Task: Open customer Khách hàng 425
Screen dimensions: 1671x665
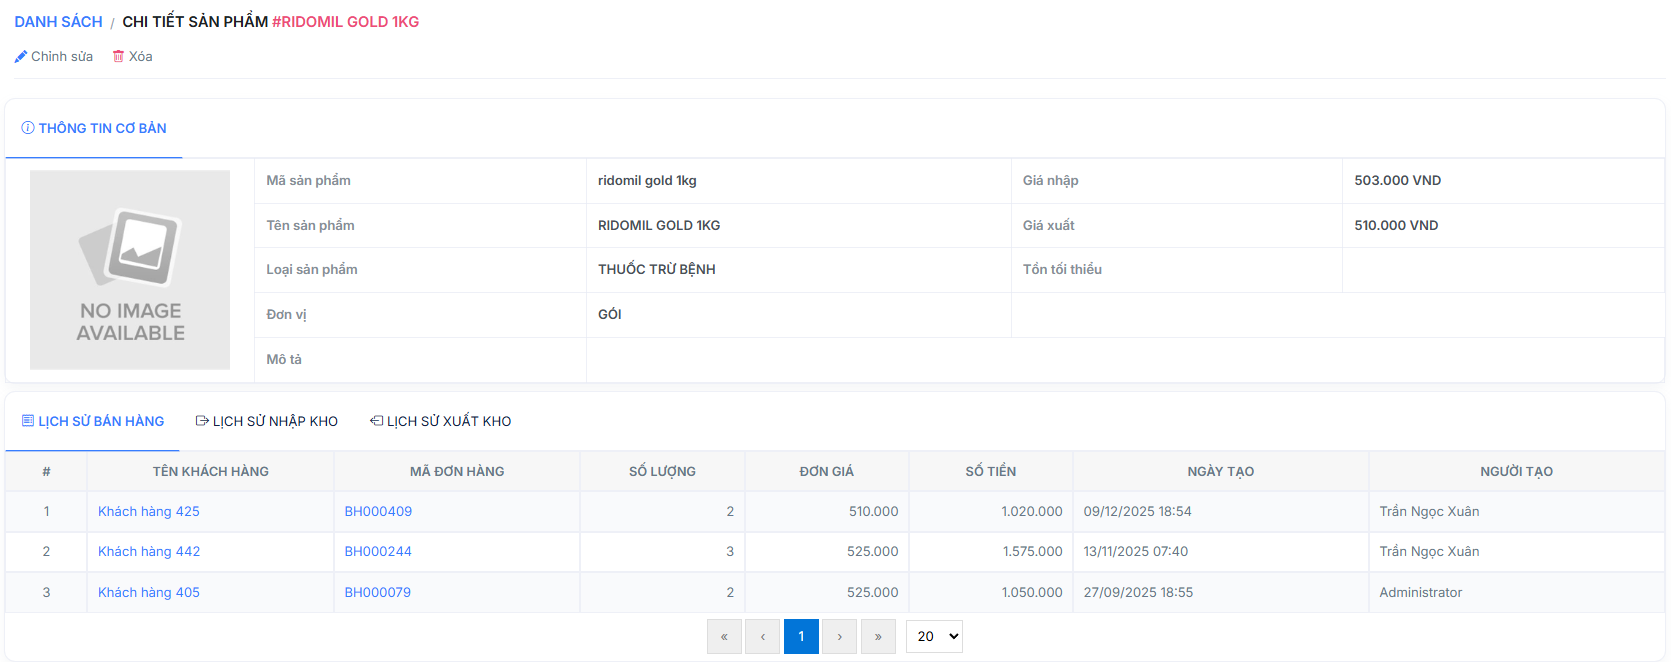Action: coord(149,512)
